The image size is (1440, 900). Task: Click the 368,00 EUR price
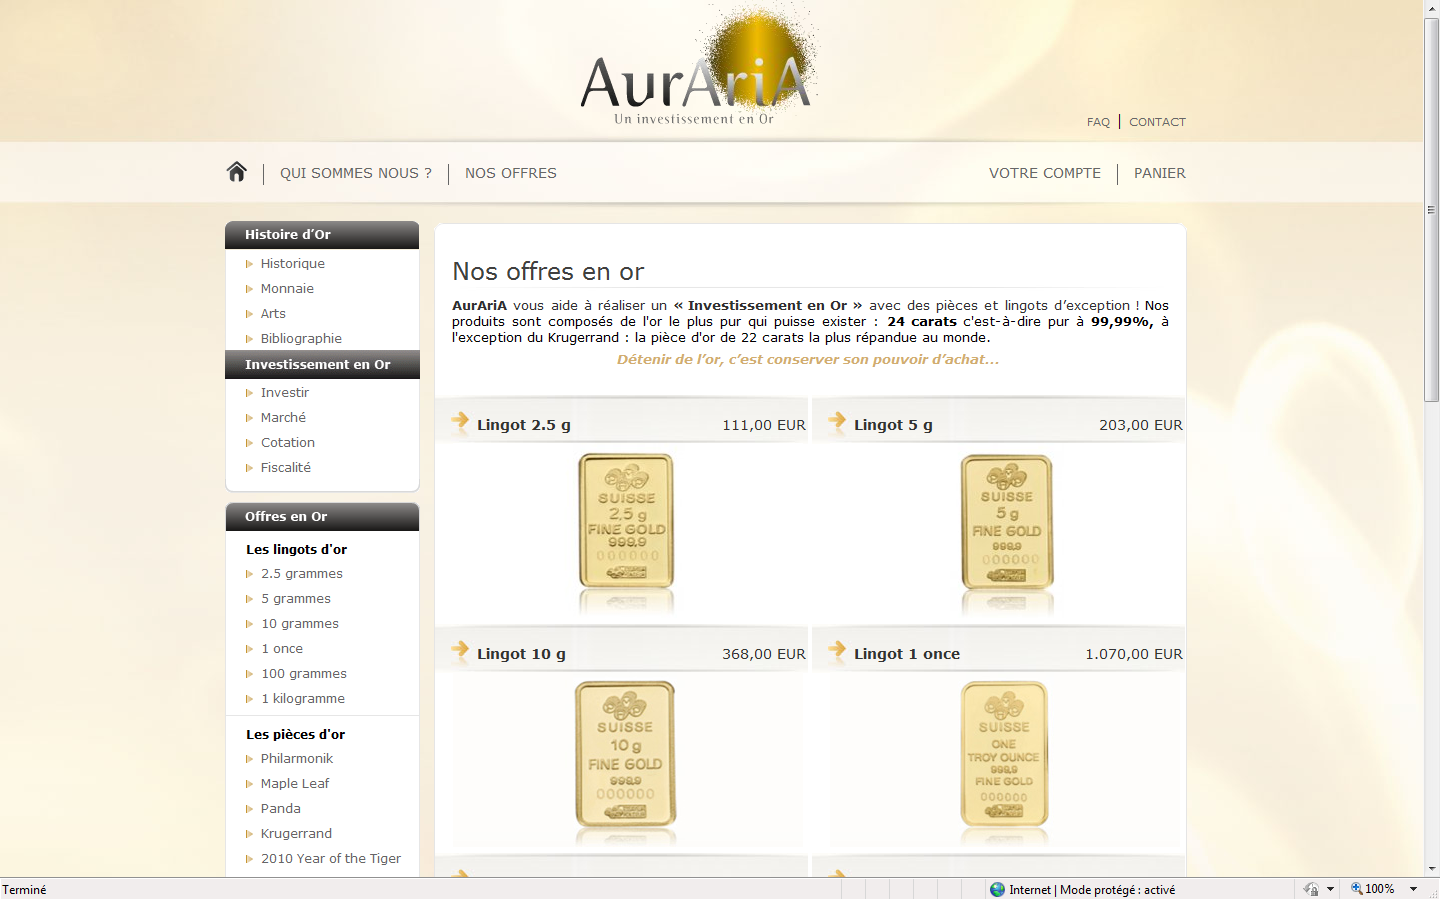[x=764, y=654]
